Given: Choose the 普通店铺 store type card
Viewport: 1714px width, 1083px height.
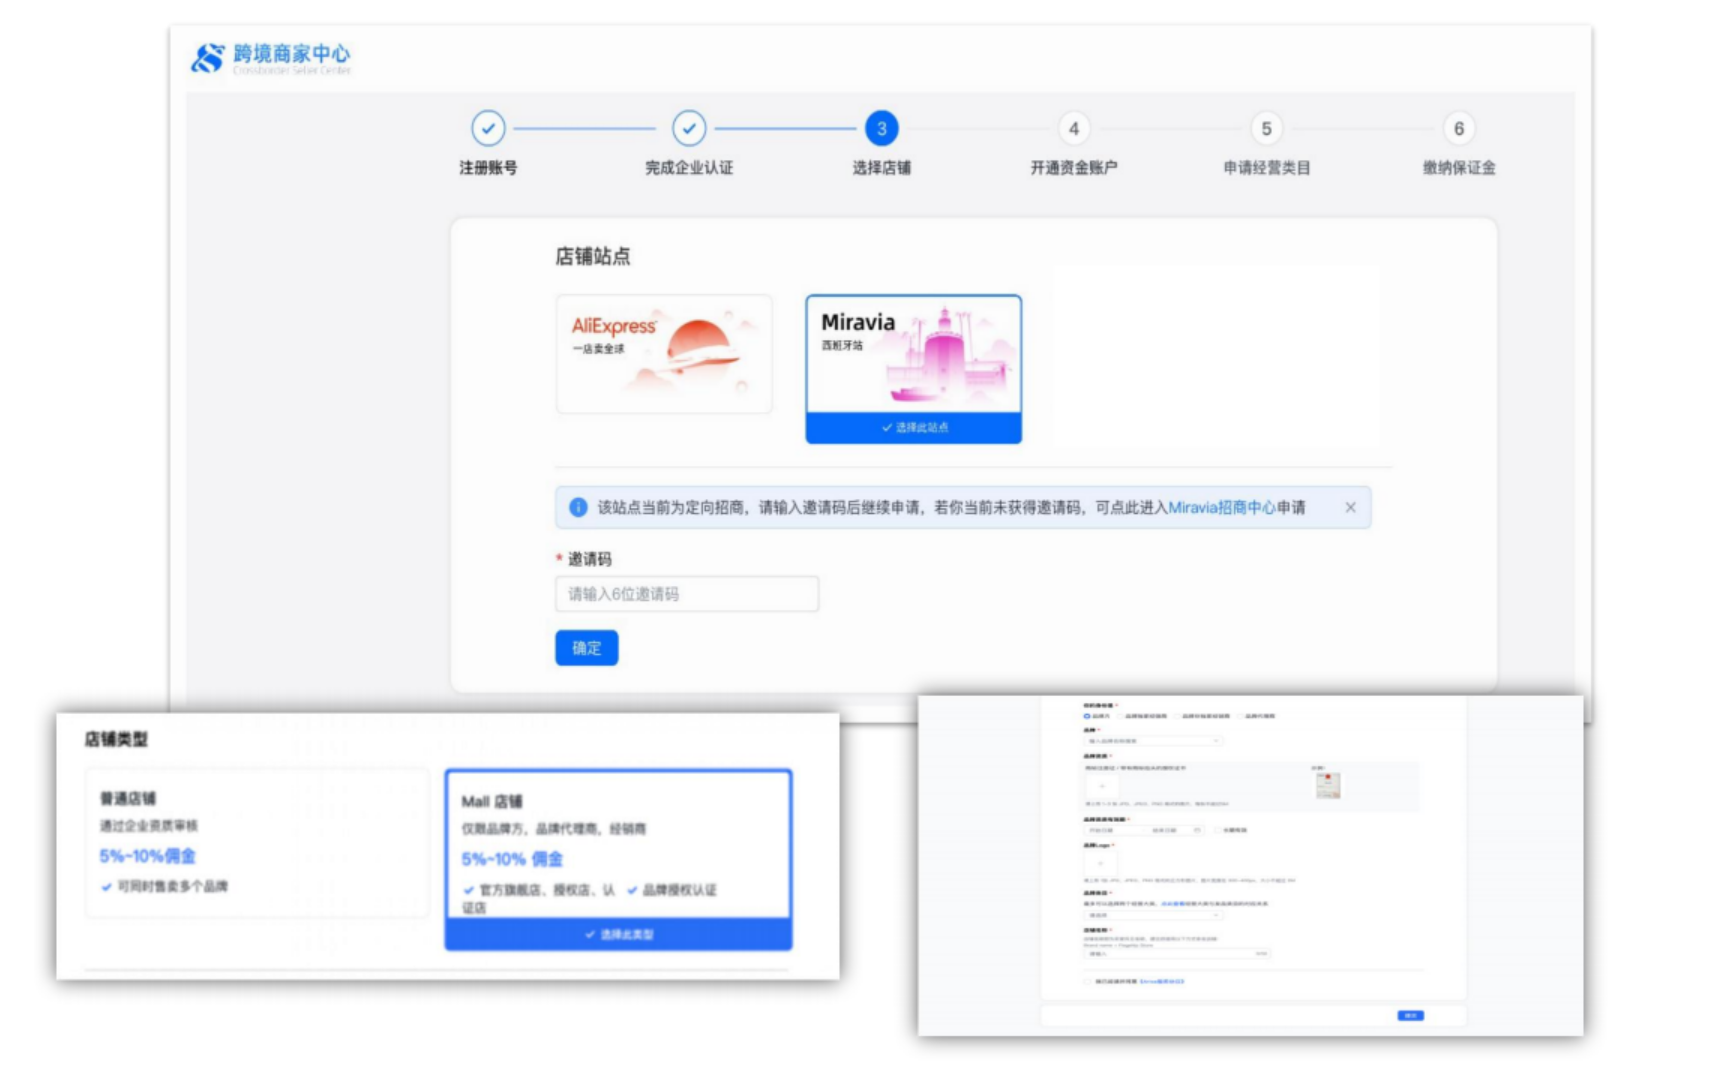Looking at the screenshot, I should pyautogui.click(x=257, y=842).
